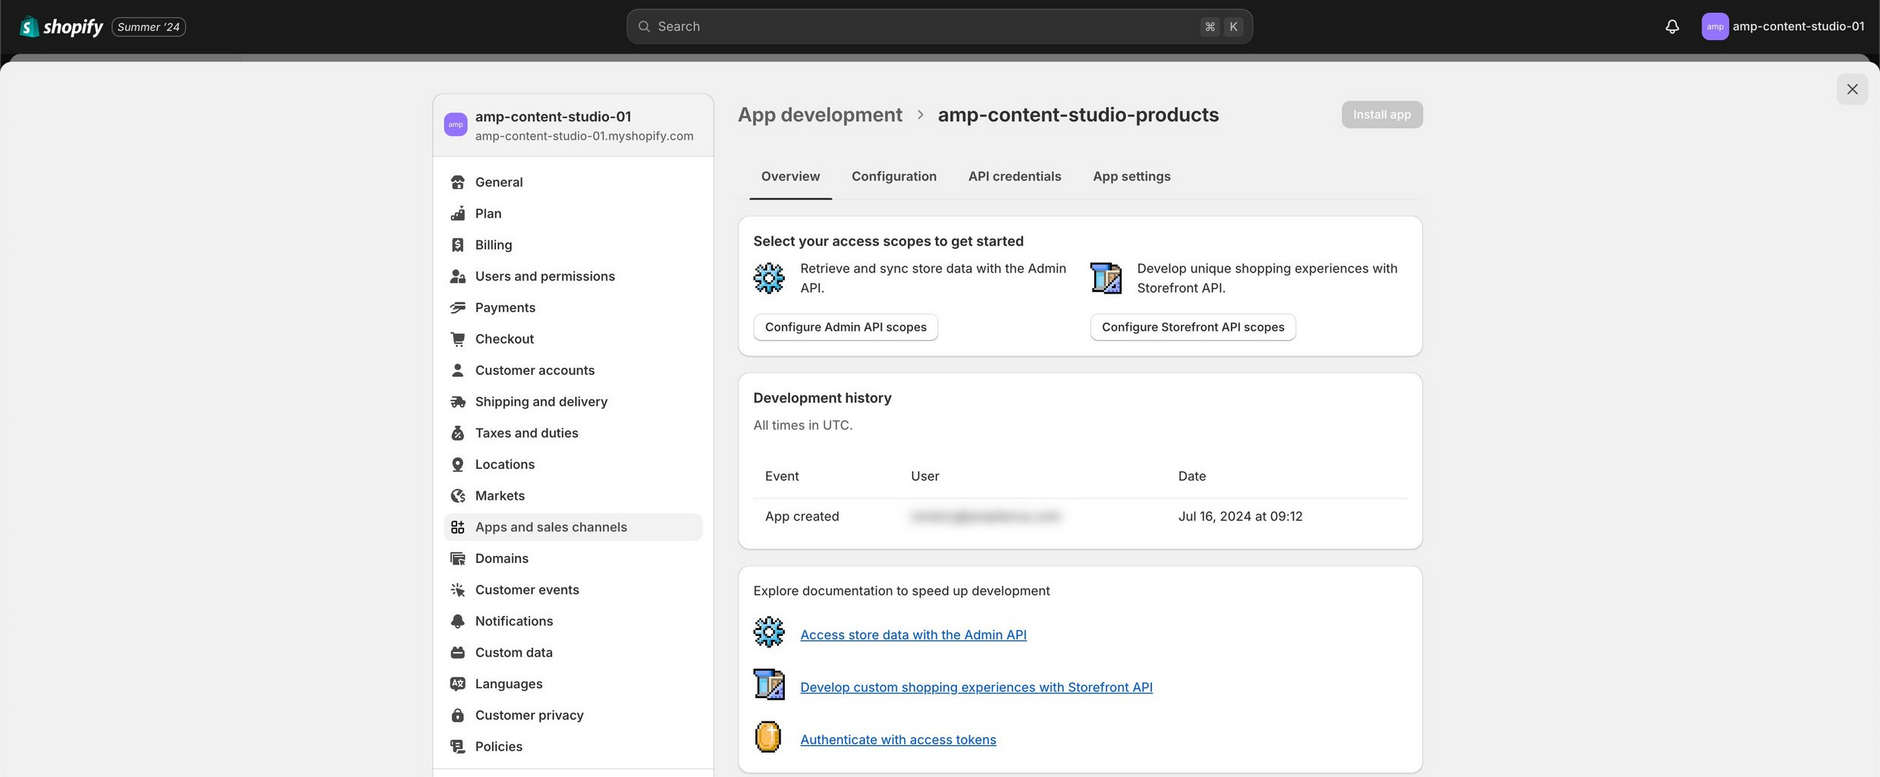Viewport: 1880px width, 777px height.
Task: Click the amp-content-studio-01 store header card
Action: click(573, 126)
